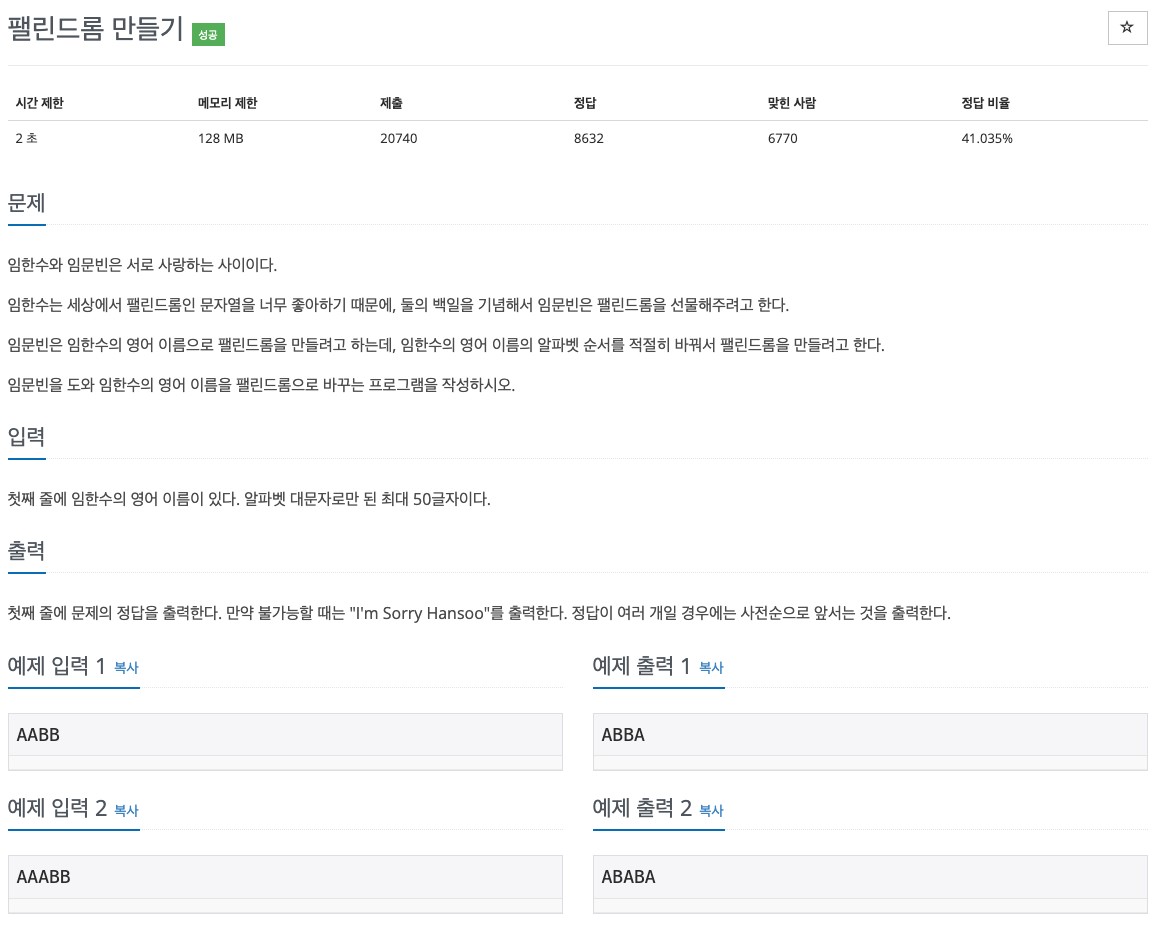Click the 팰린드롬 만들기 problem title
Viewport: 1156px width, 928px height.
pyautogui.click(x=95, y=29)
